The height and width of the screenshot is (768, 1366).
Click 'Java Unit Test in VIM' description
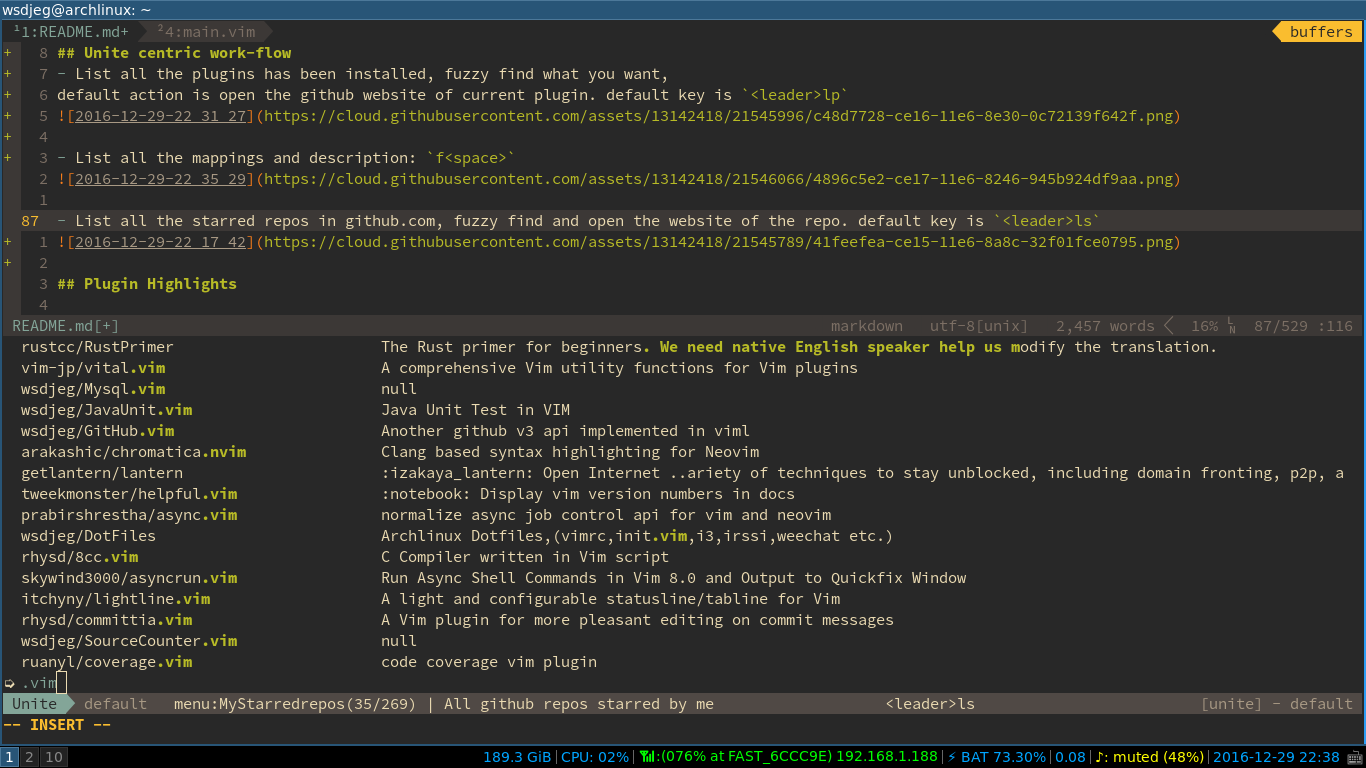pos(475,410)
